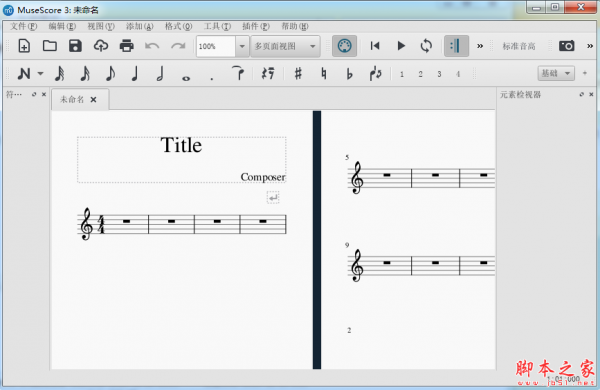The height and width of the screenshot is (390, 600).
Task: Open the Edit menu (编辑)
Action: [62, 26]
